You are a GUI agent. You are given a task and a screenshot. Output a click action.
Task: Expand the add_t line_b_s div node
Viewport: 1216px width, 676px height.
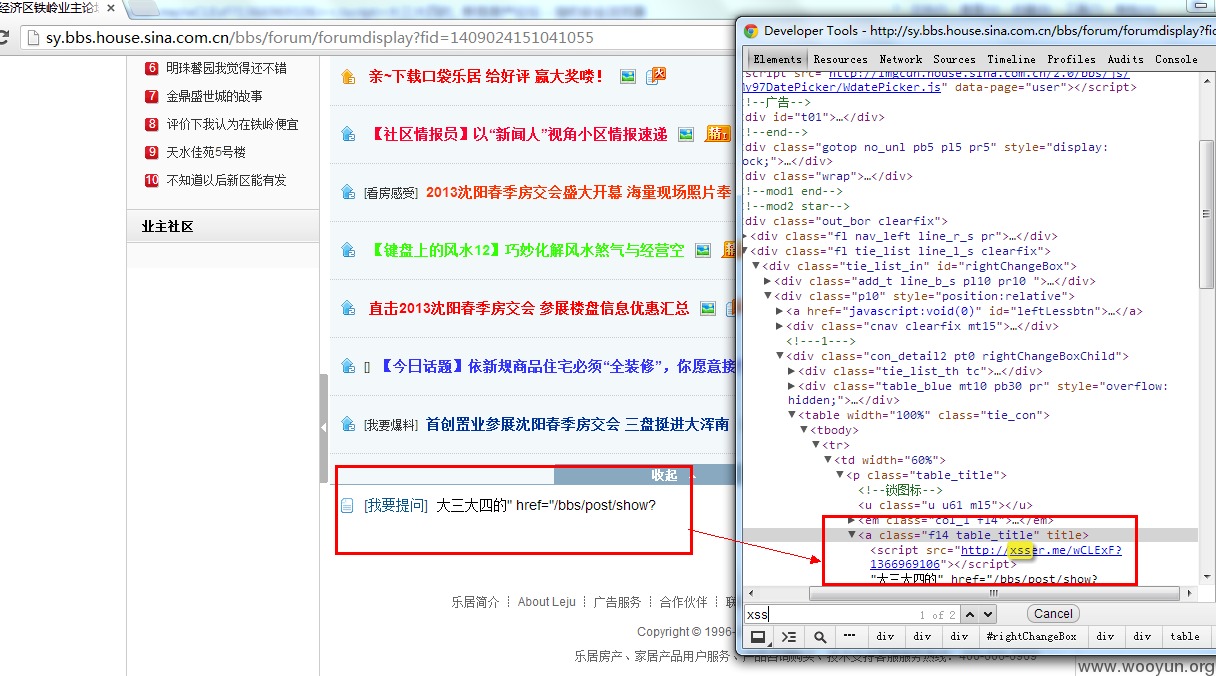pyautogui.click(x=768, y=282)
